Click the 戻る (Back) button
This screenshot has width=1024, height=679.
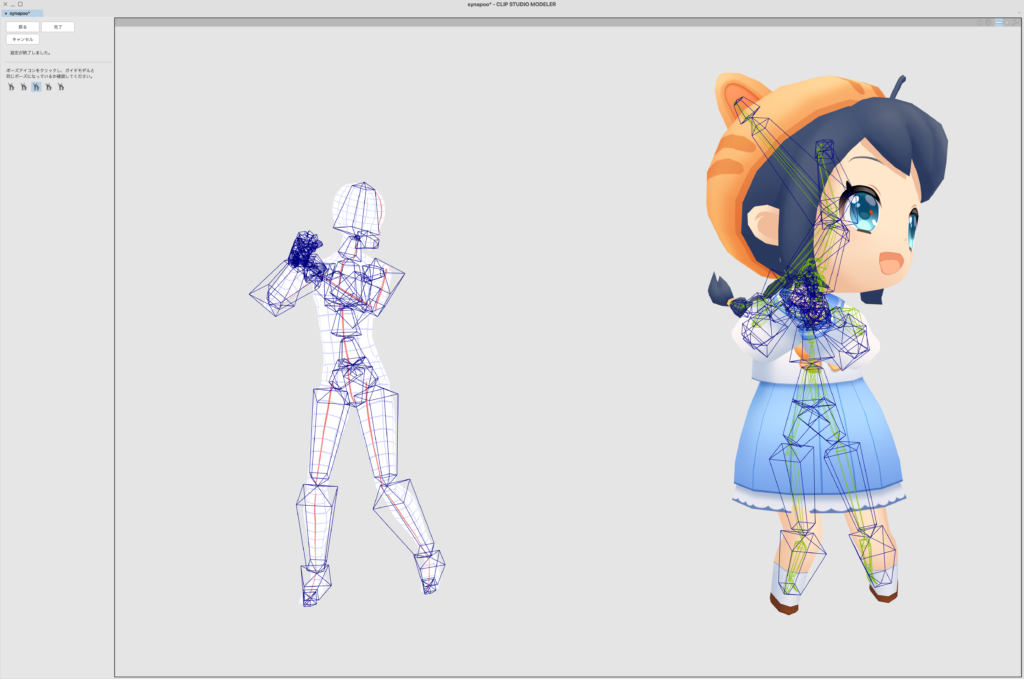[x=23, y=27]
